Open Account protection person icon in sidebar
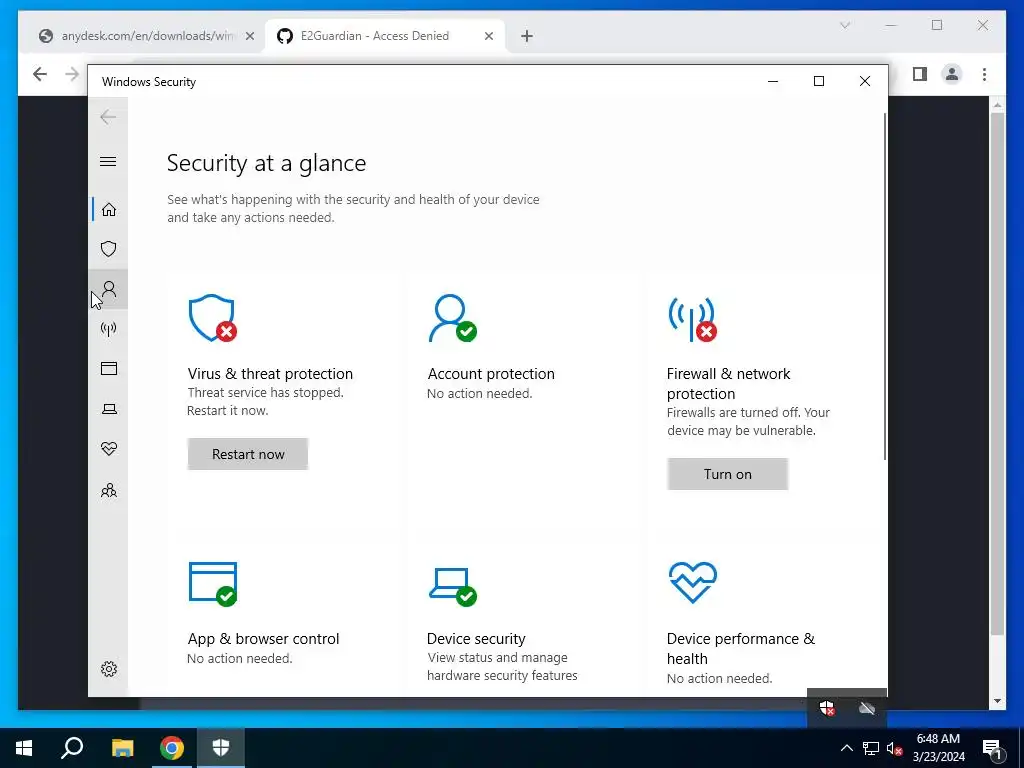The width and height of the screenshot is (1024, 768). pyautogui.click(x=108, y=289)
